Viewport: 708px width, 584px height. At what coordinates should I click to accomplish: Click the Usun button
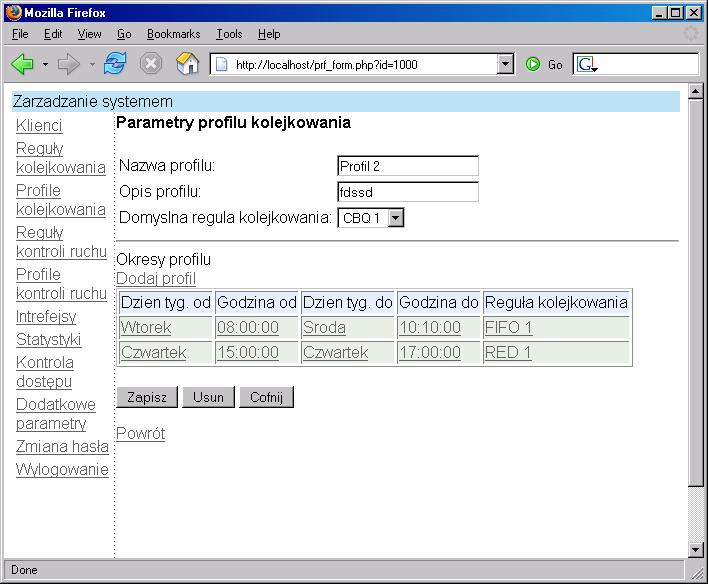pos(208,397)
